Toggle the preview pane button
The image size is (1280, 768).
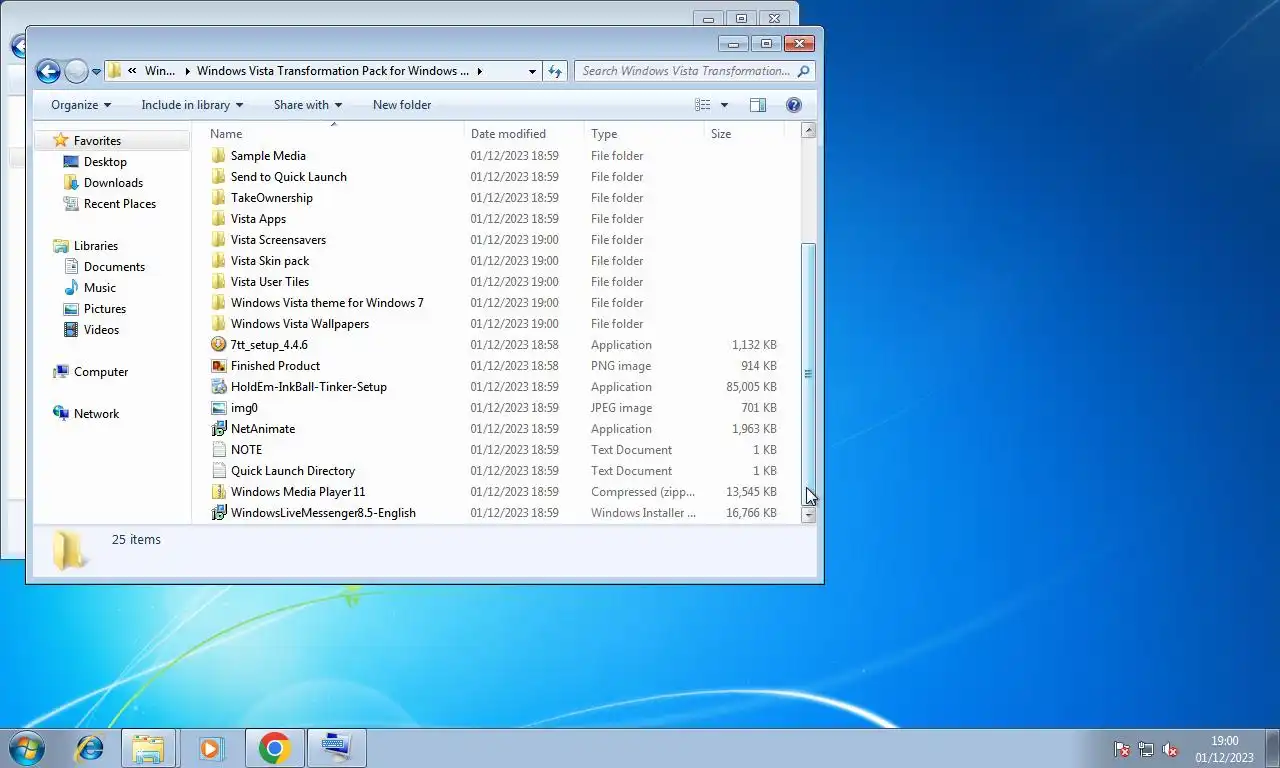point(758,105)
